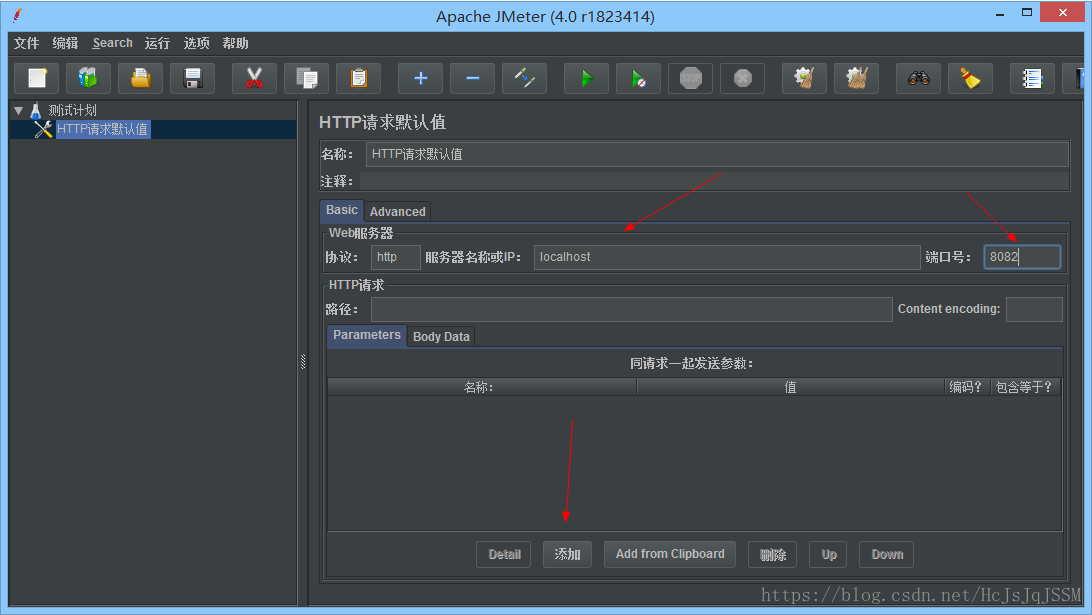Collapse the 测试计划 tree node
The width and height of the screenshot is (1092, 615).
pos(19,110)
